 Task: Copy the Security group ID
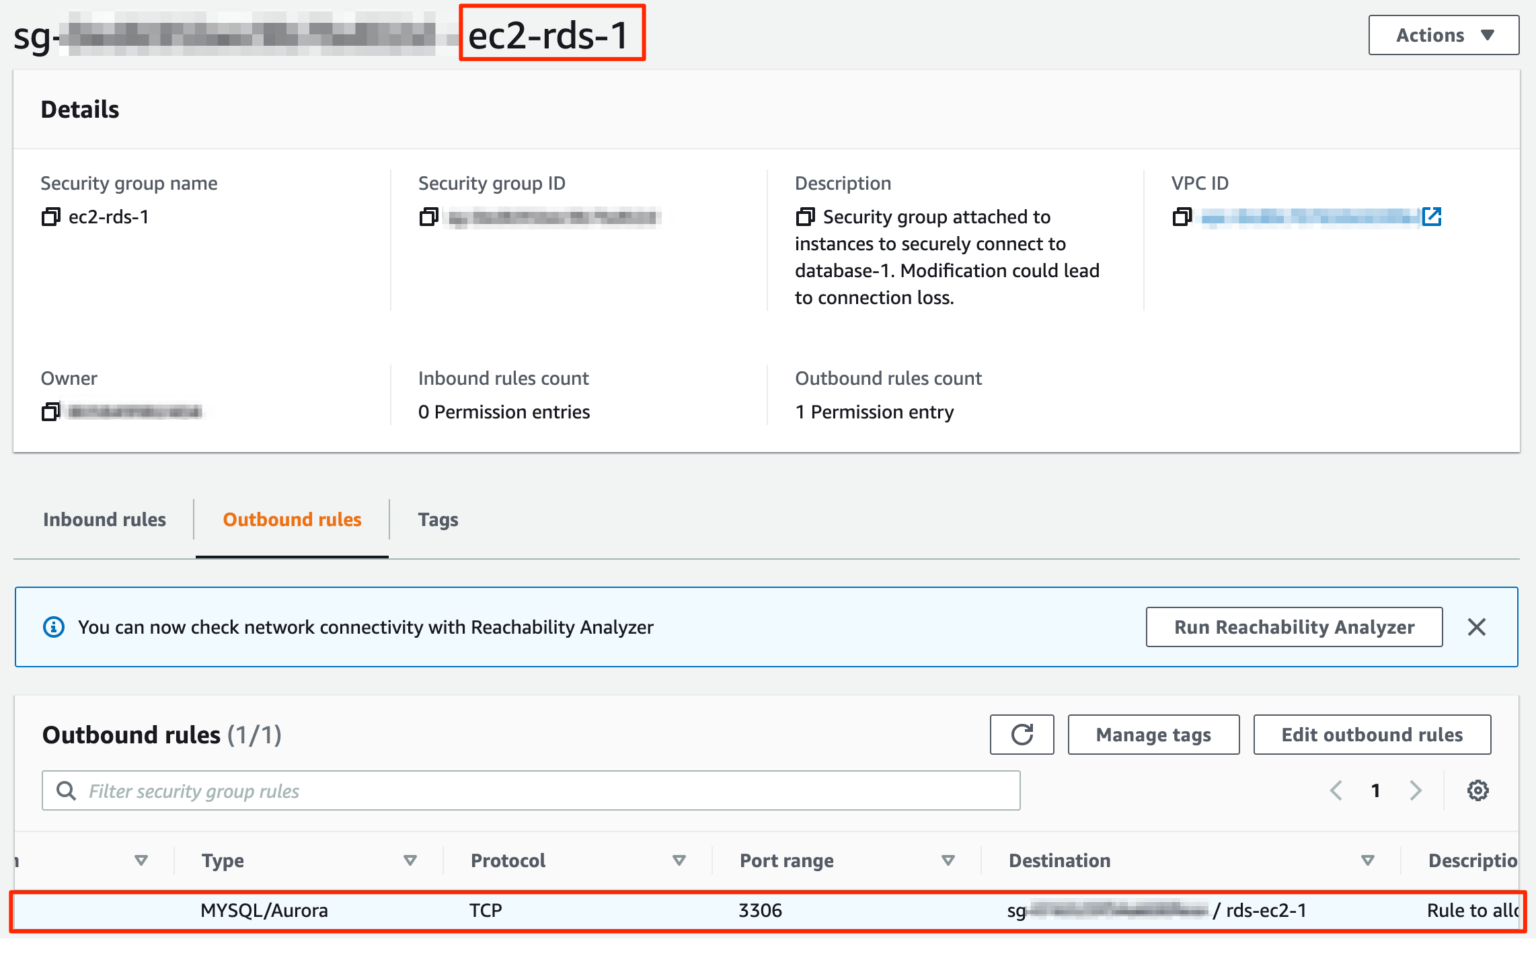pyautogui.click(x=429, y=217)
